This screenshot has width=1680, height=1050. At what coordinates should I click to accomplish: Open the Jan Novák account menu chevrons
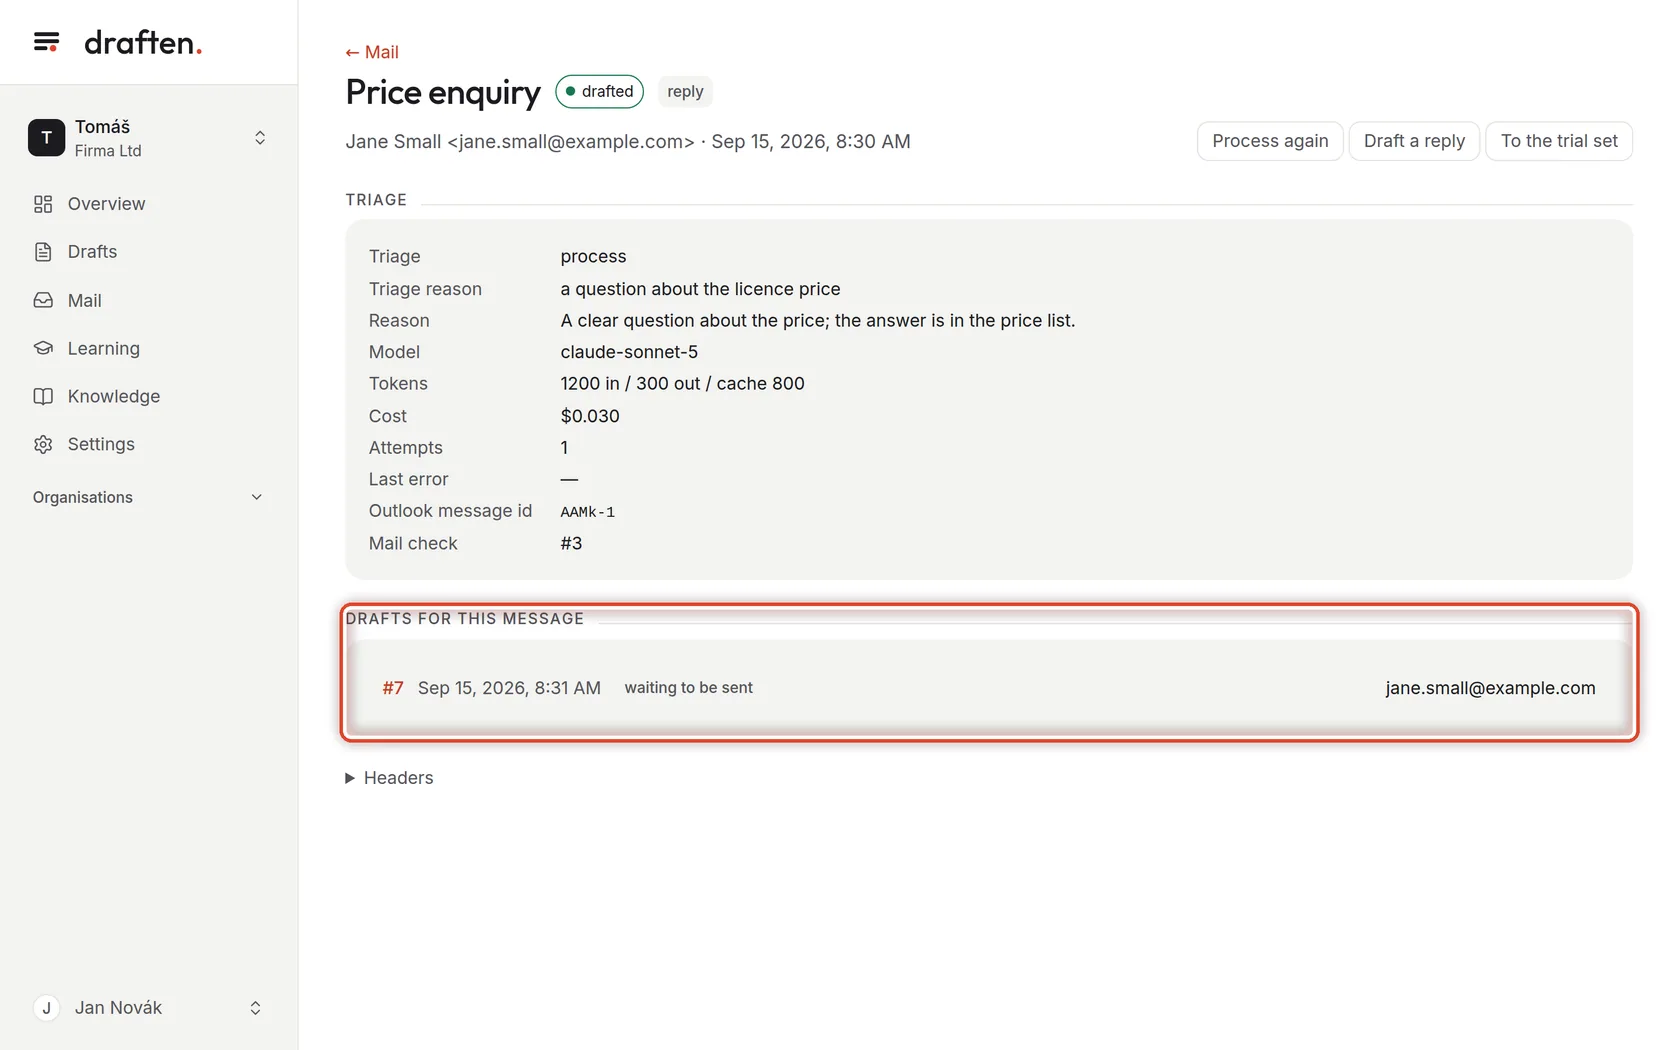(255, 1008)
